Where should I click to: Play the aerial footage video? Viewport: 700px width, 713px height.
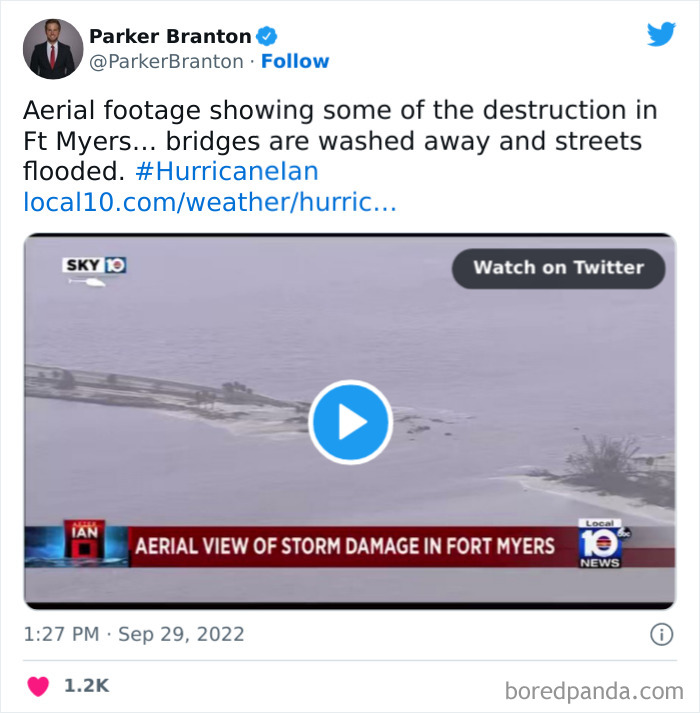(350, 422)
